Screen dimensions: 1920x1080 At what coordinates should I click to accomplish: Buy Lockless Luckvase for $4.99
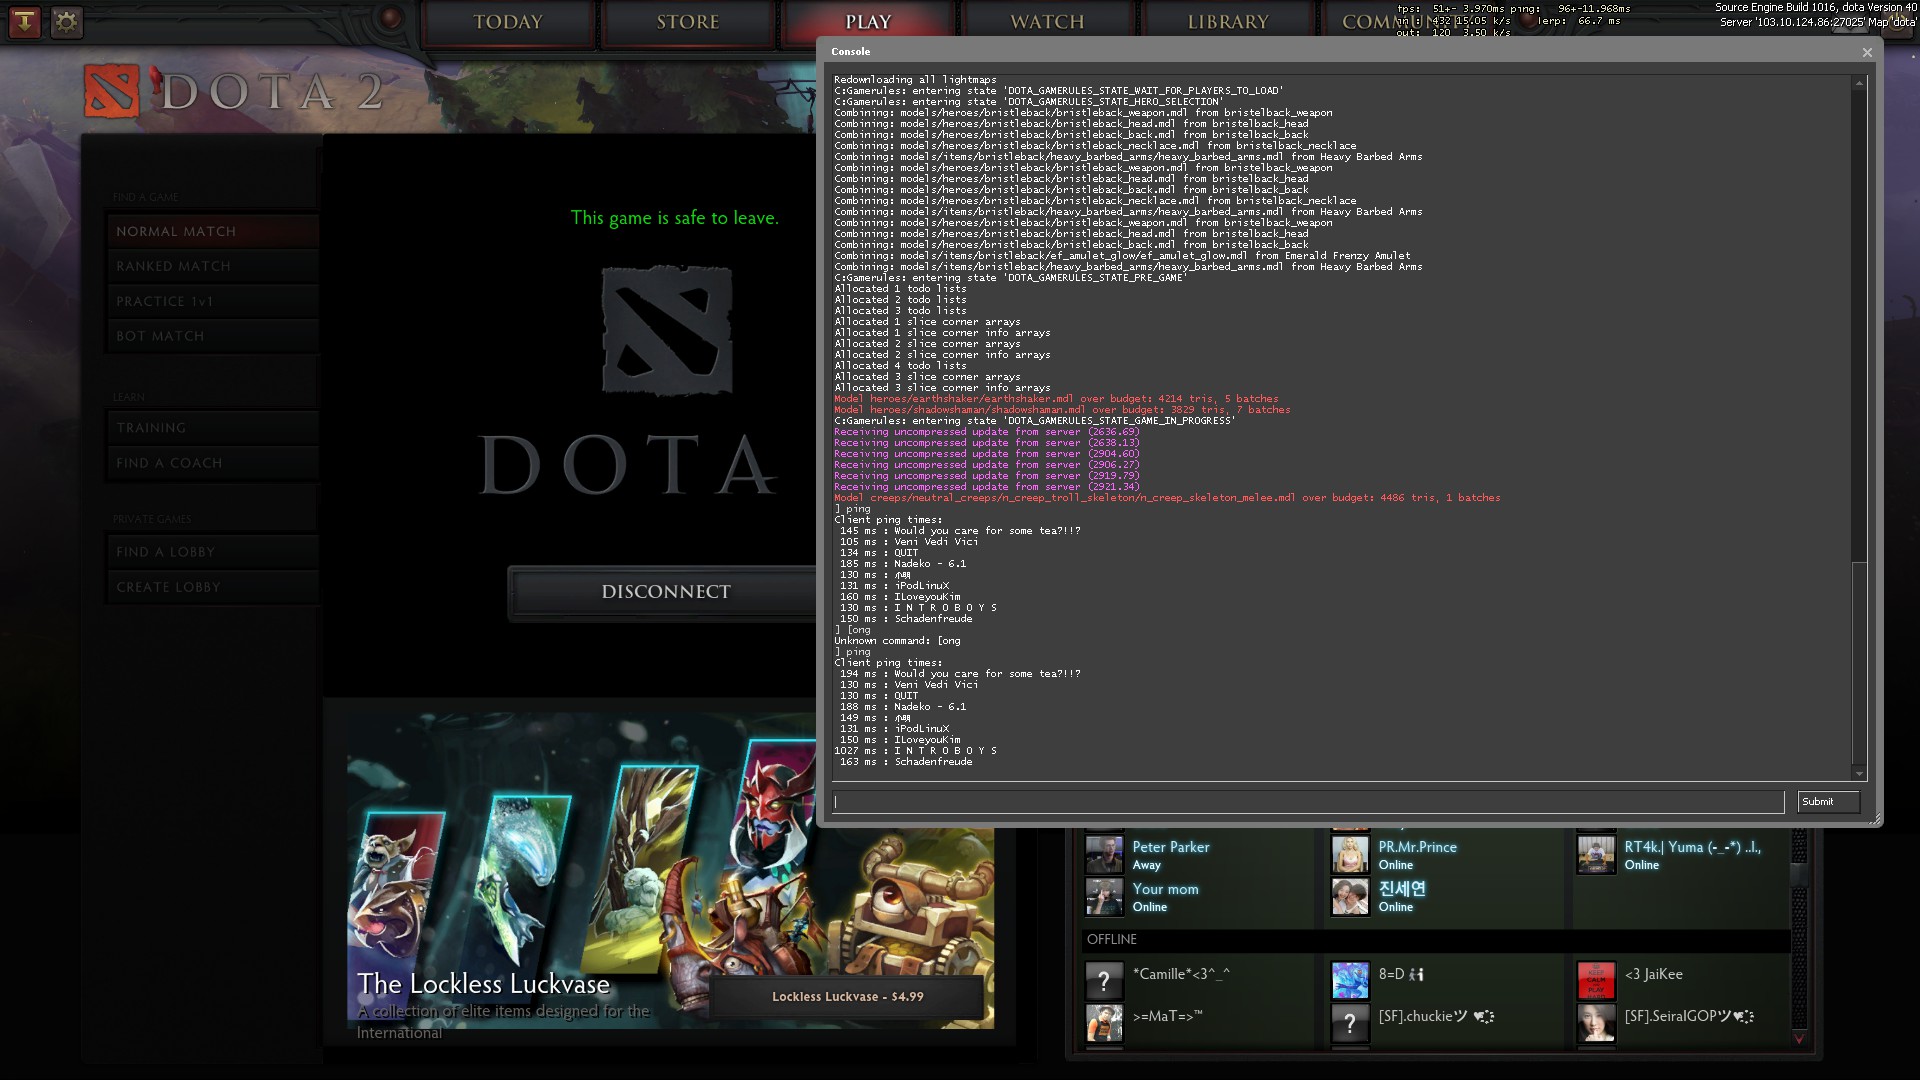point(847,996)
